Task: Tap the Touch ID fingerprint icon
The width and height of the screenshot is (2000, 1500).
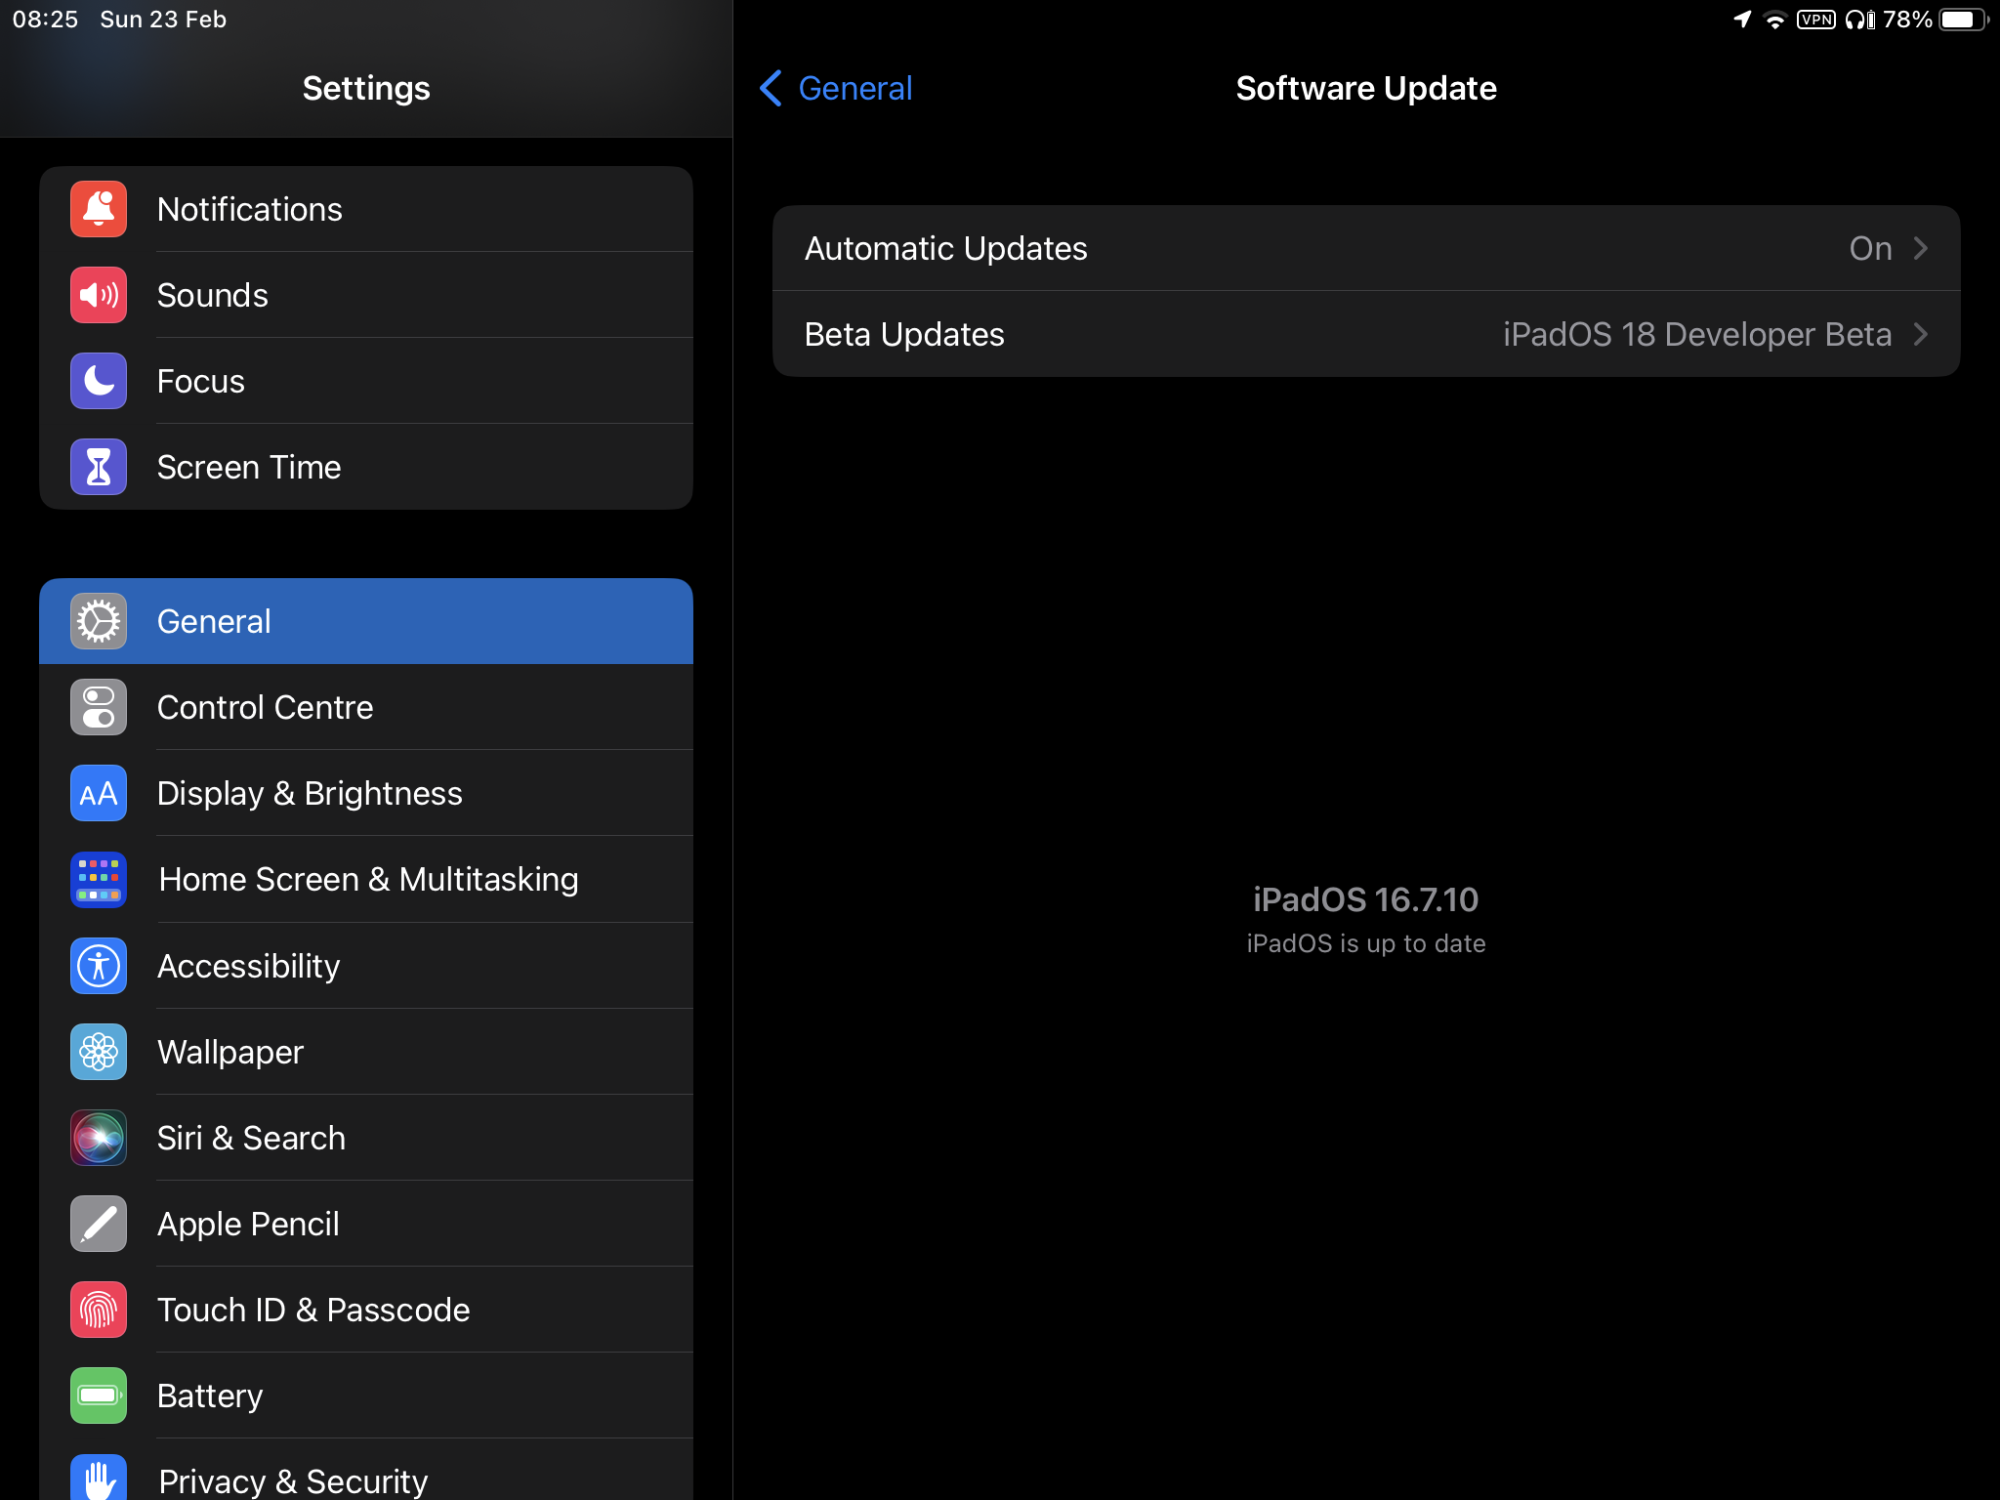Action: click(x=98, y=1310)
